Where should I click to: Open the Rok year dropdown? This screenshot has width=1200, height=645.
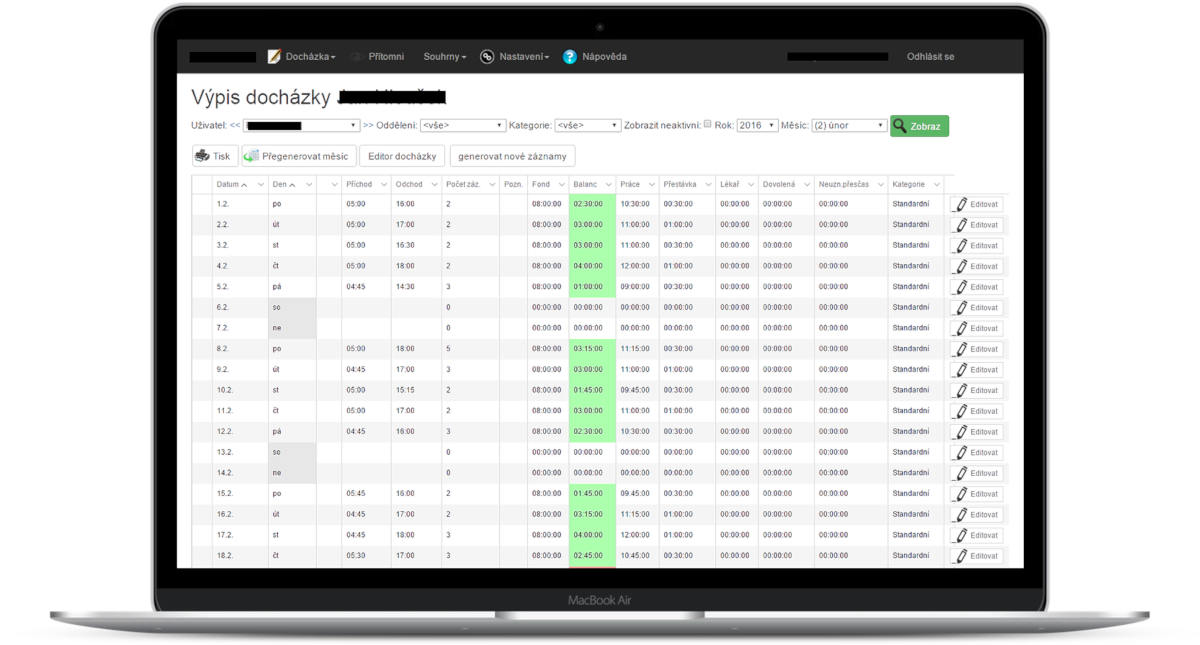757,125
